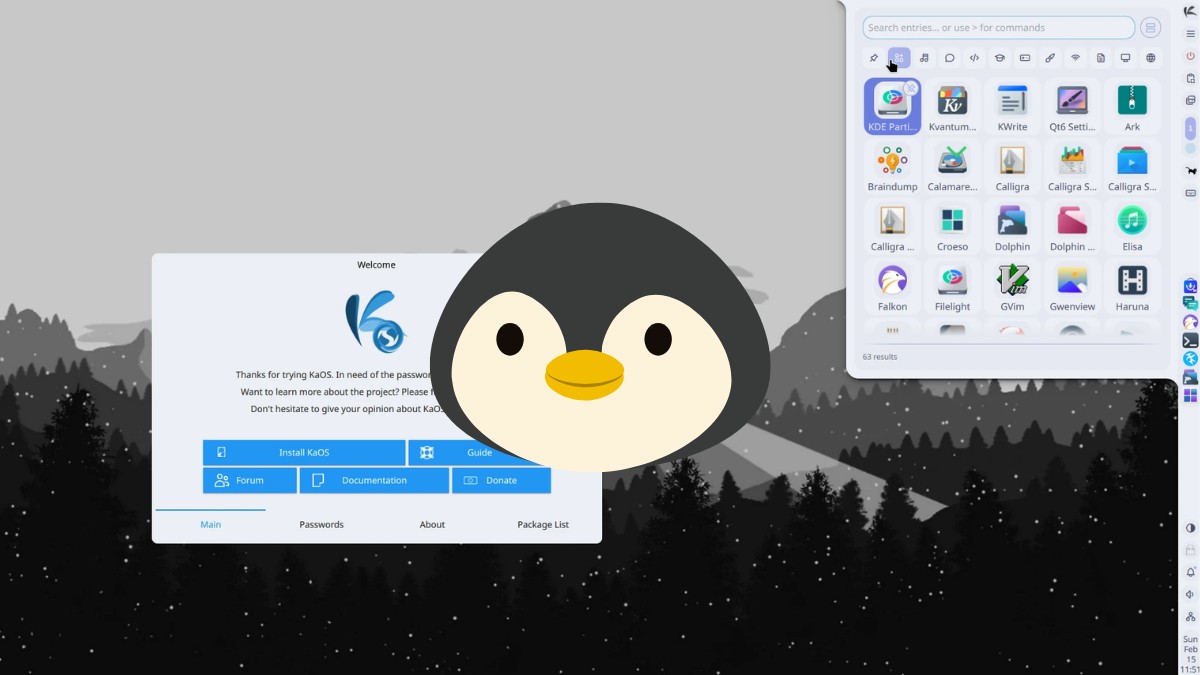
Task: Remove KDE Partition Manager via its x badge
Action: 910,87
